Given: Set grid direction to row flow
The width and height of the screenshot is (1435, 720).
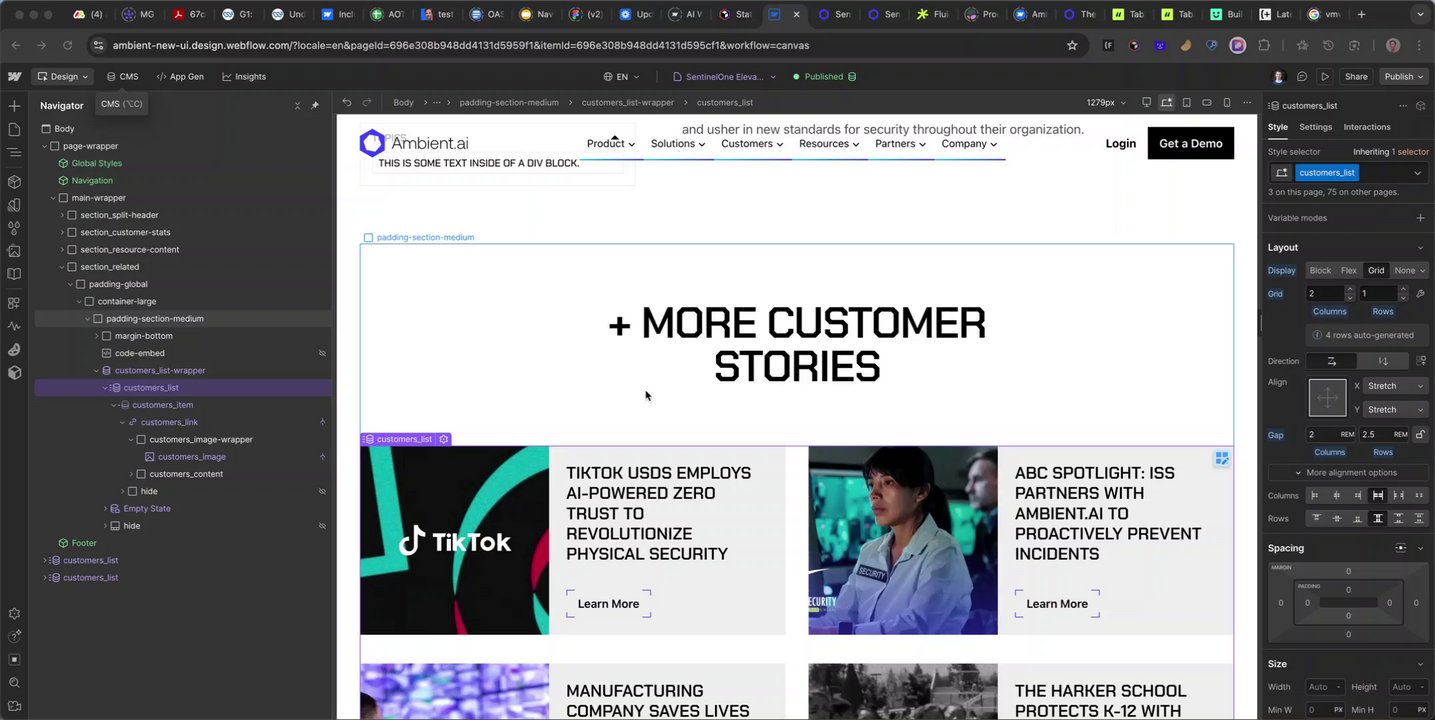Looking at the screenshot, I should (1331, 361).
